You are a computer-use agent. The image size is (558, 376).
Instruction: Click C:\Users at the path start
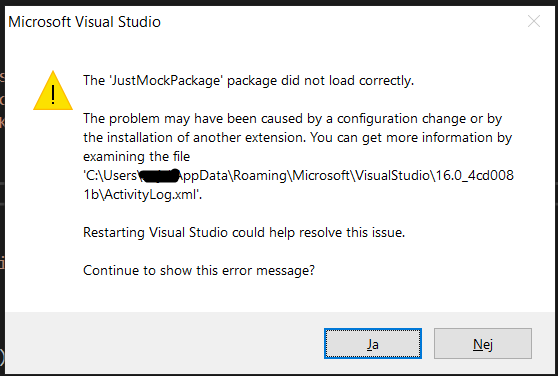pos(111,176)
